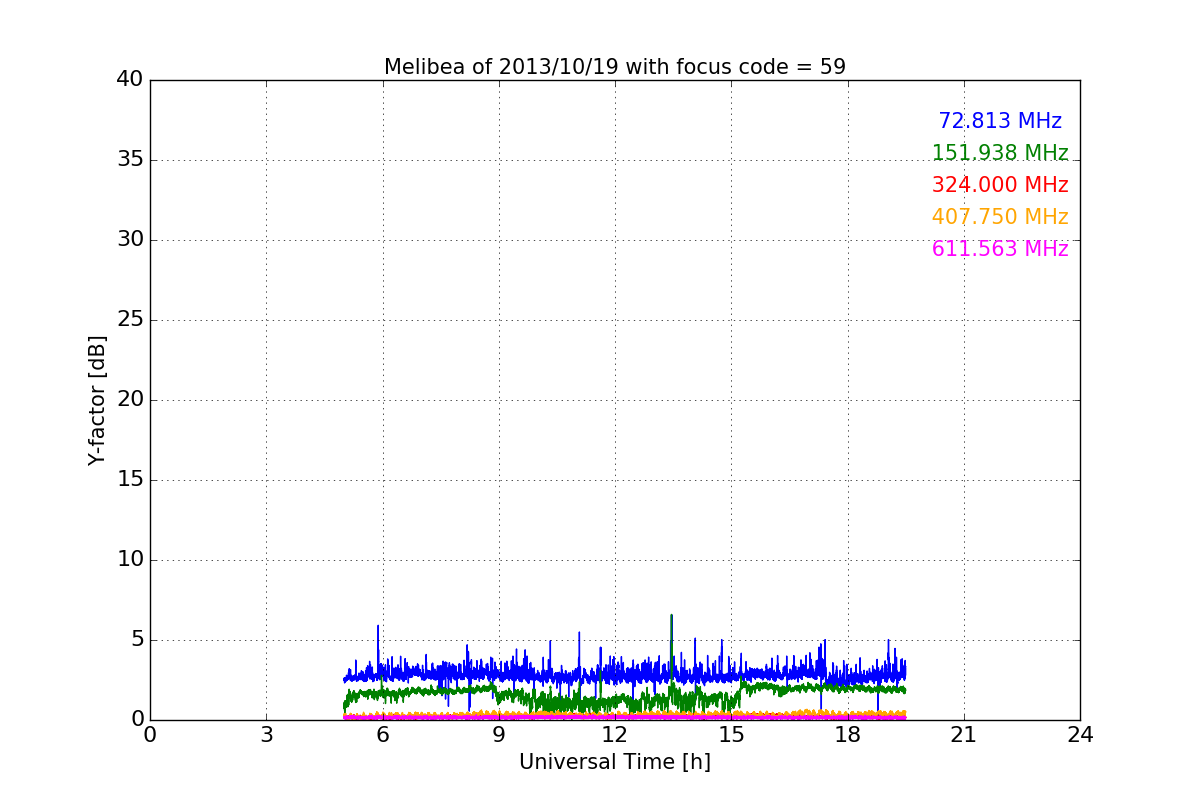Click the x-axis tick label 24
The height and width of the screenshot is (800, 1200).
point(1080,735)
